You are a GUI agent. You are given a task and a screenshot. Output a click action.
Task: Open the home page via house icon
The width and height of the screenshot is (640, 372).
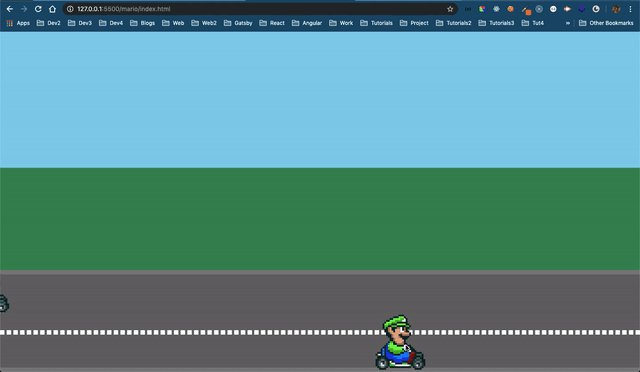[52, 9]
